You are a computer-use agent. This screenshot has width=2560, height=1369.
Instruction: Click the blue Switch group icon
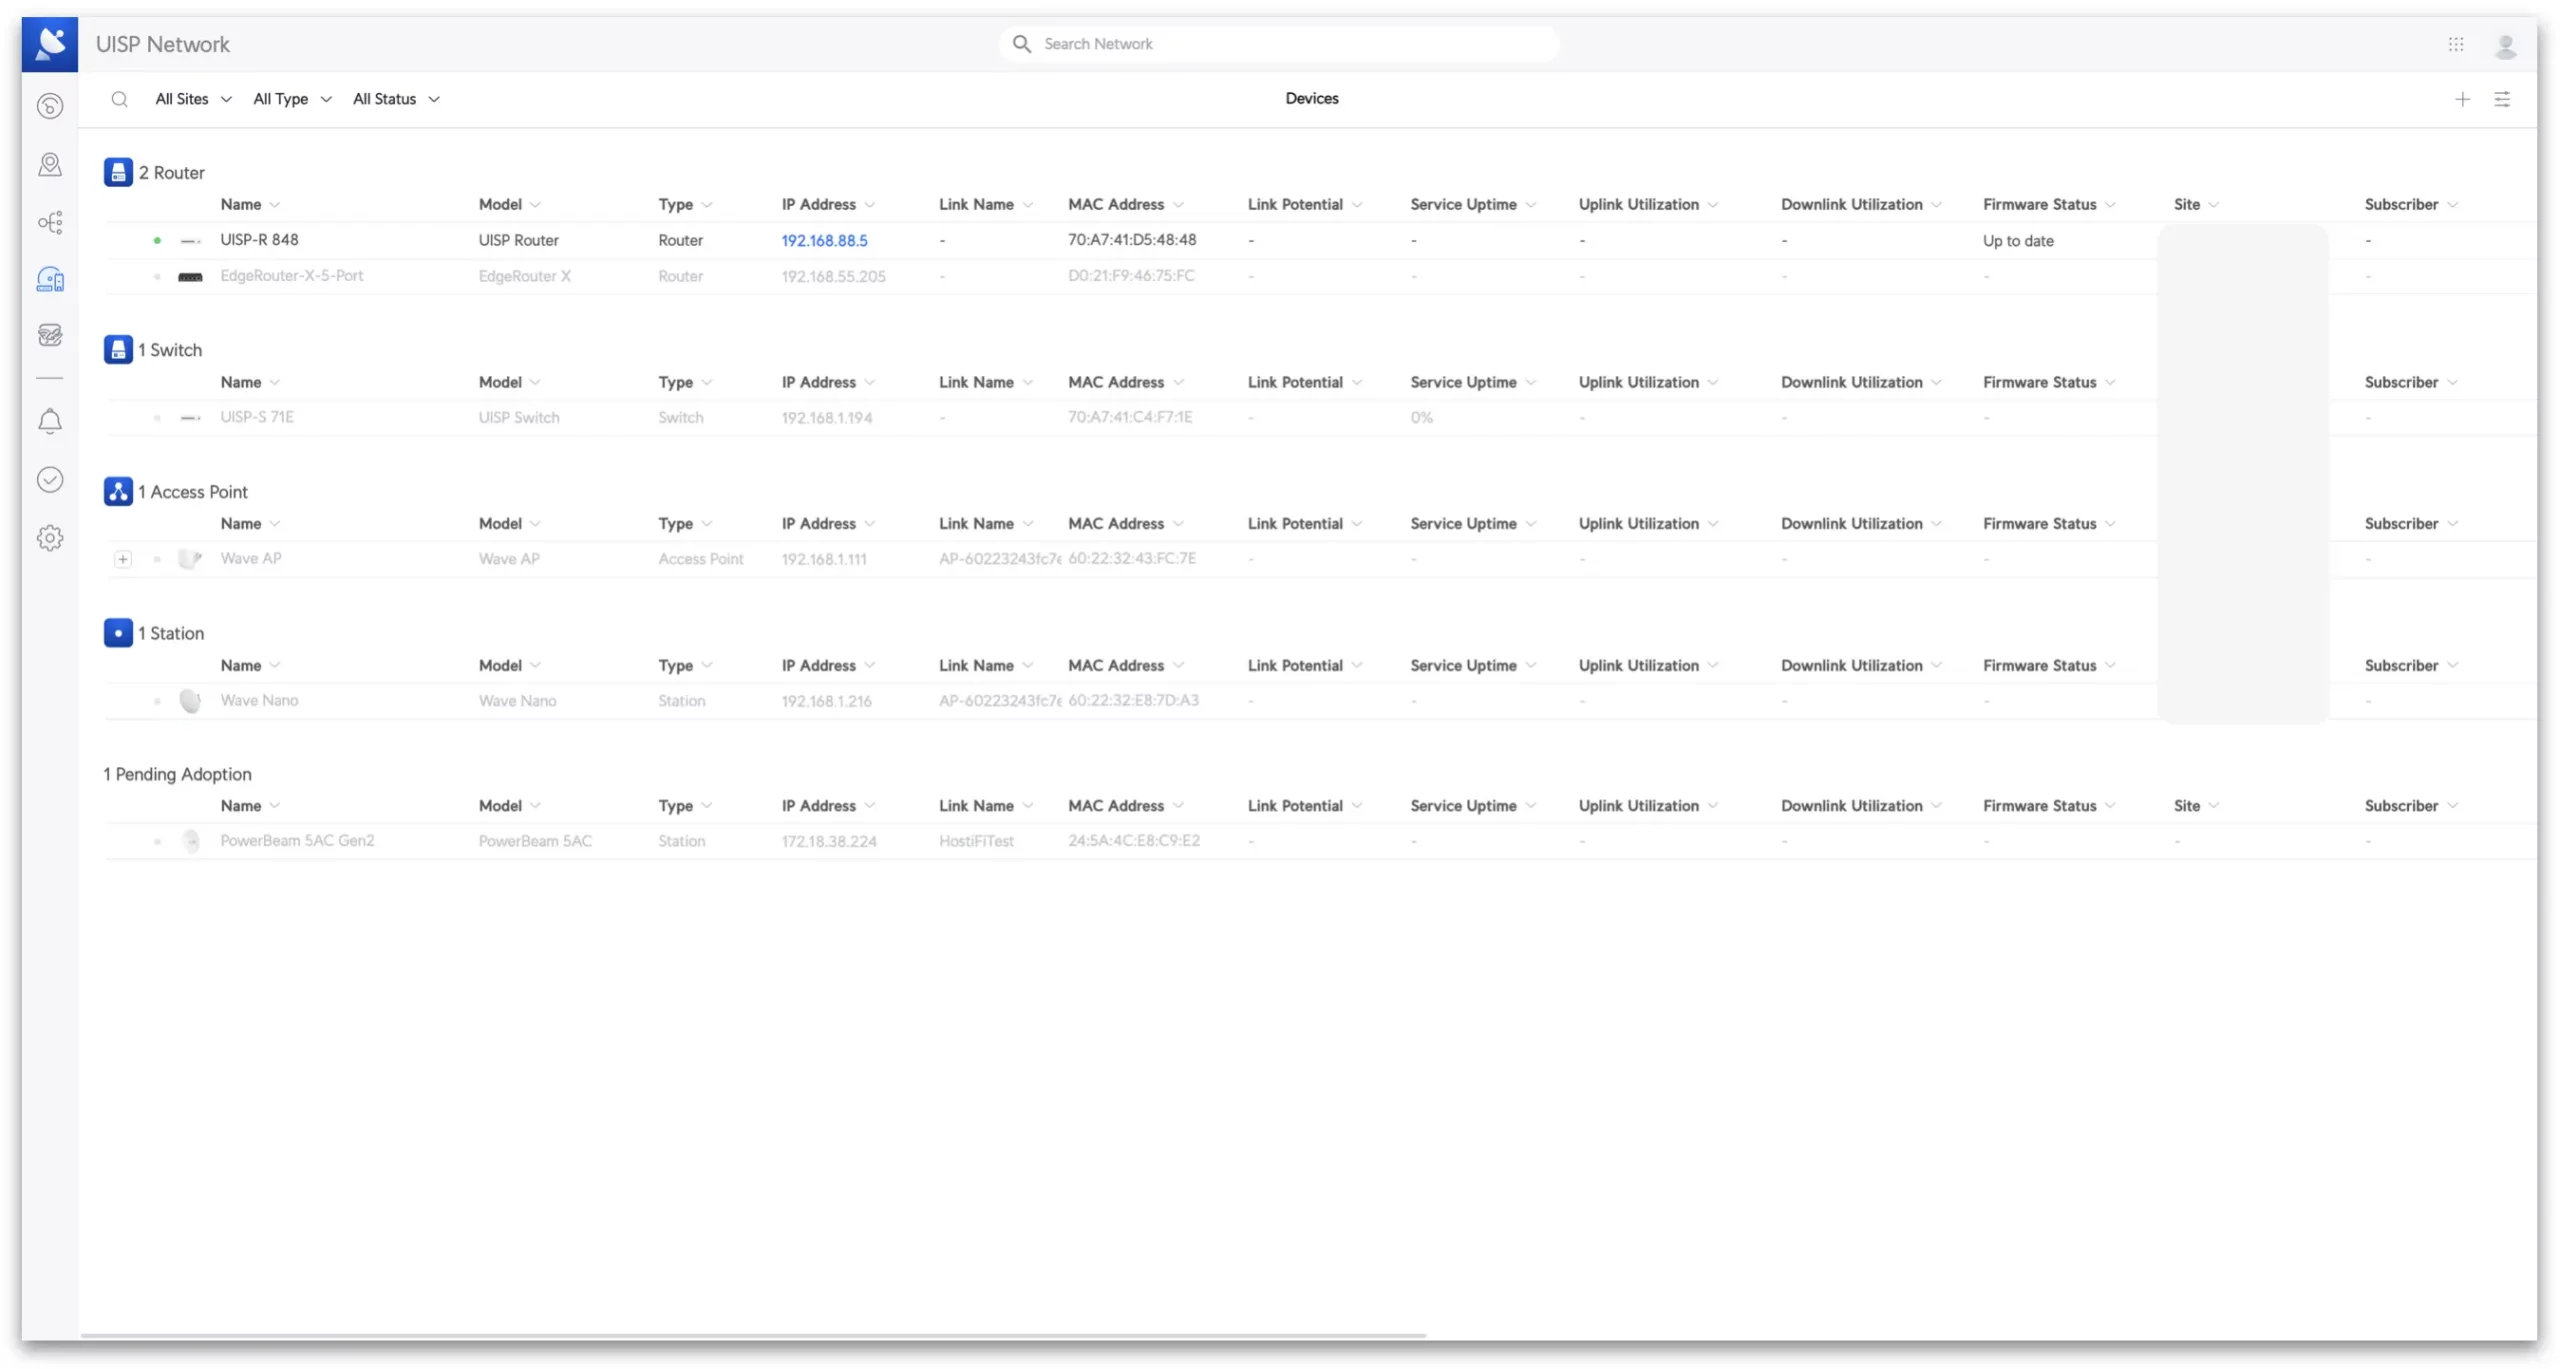click(118, 350)
